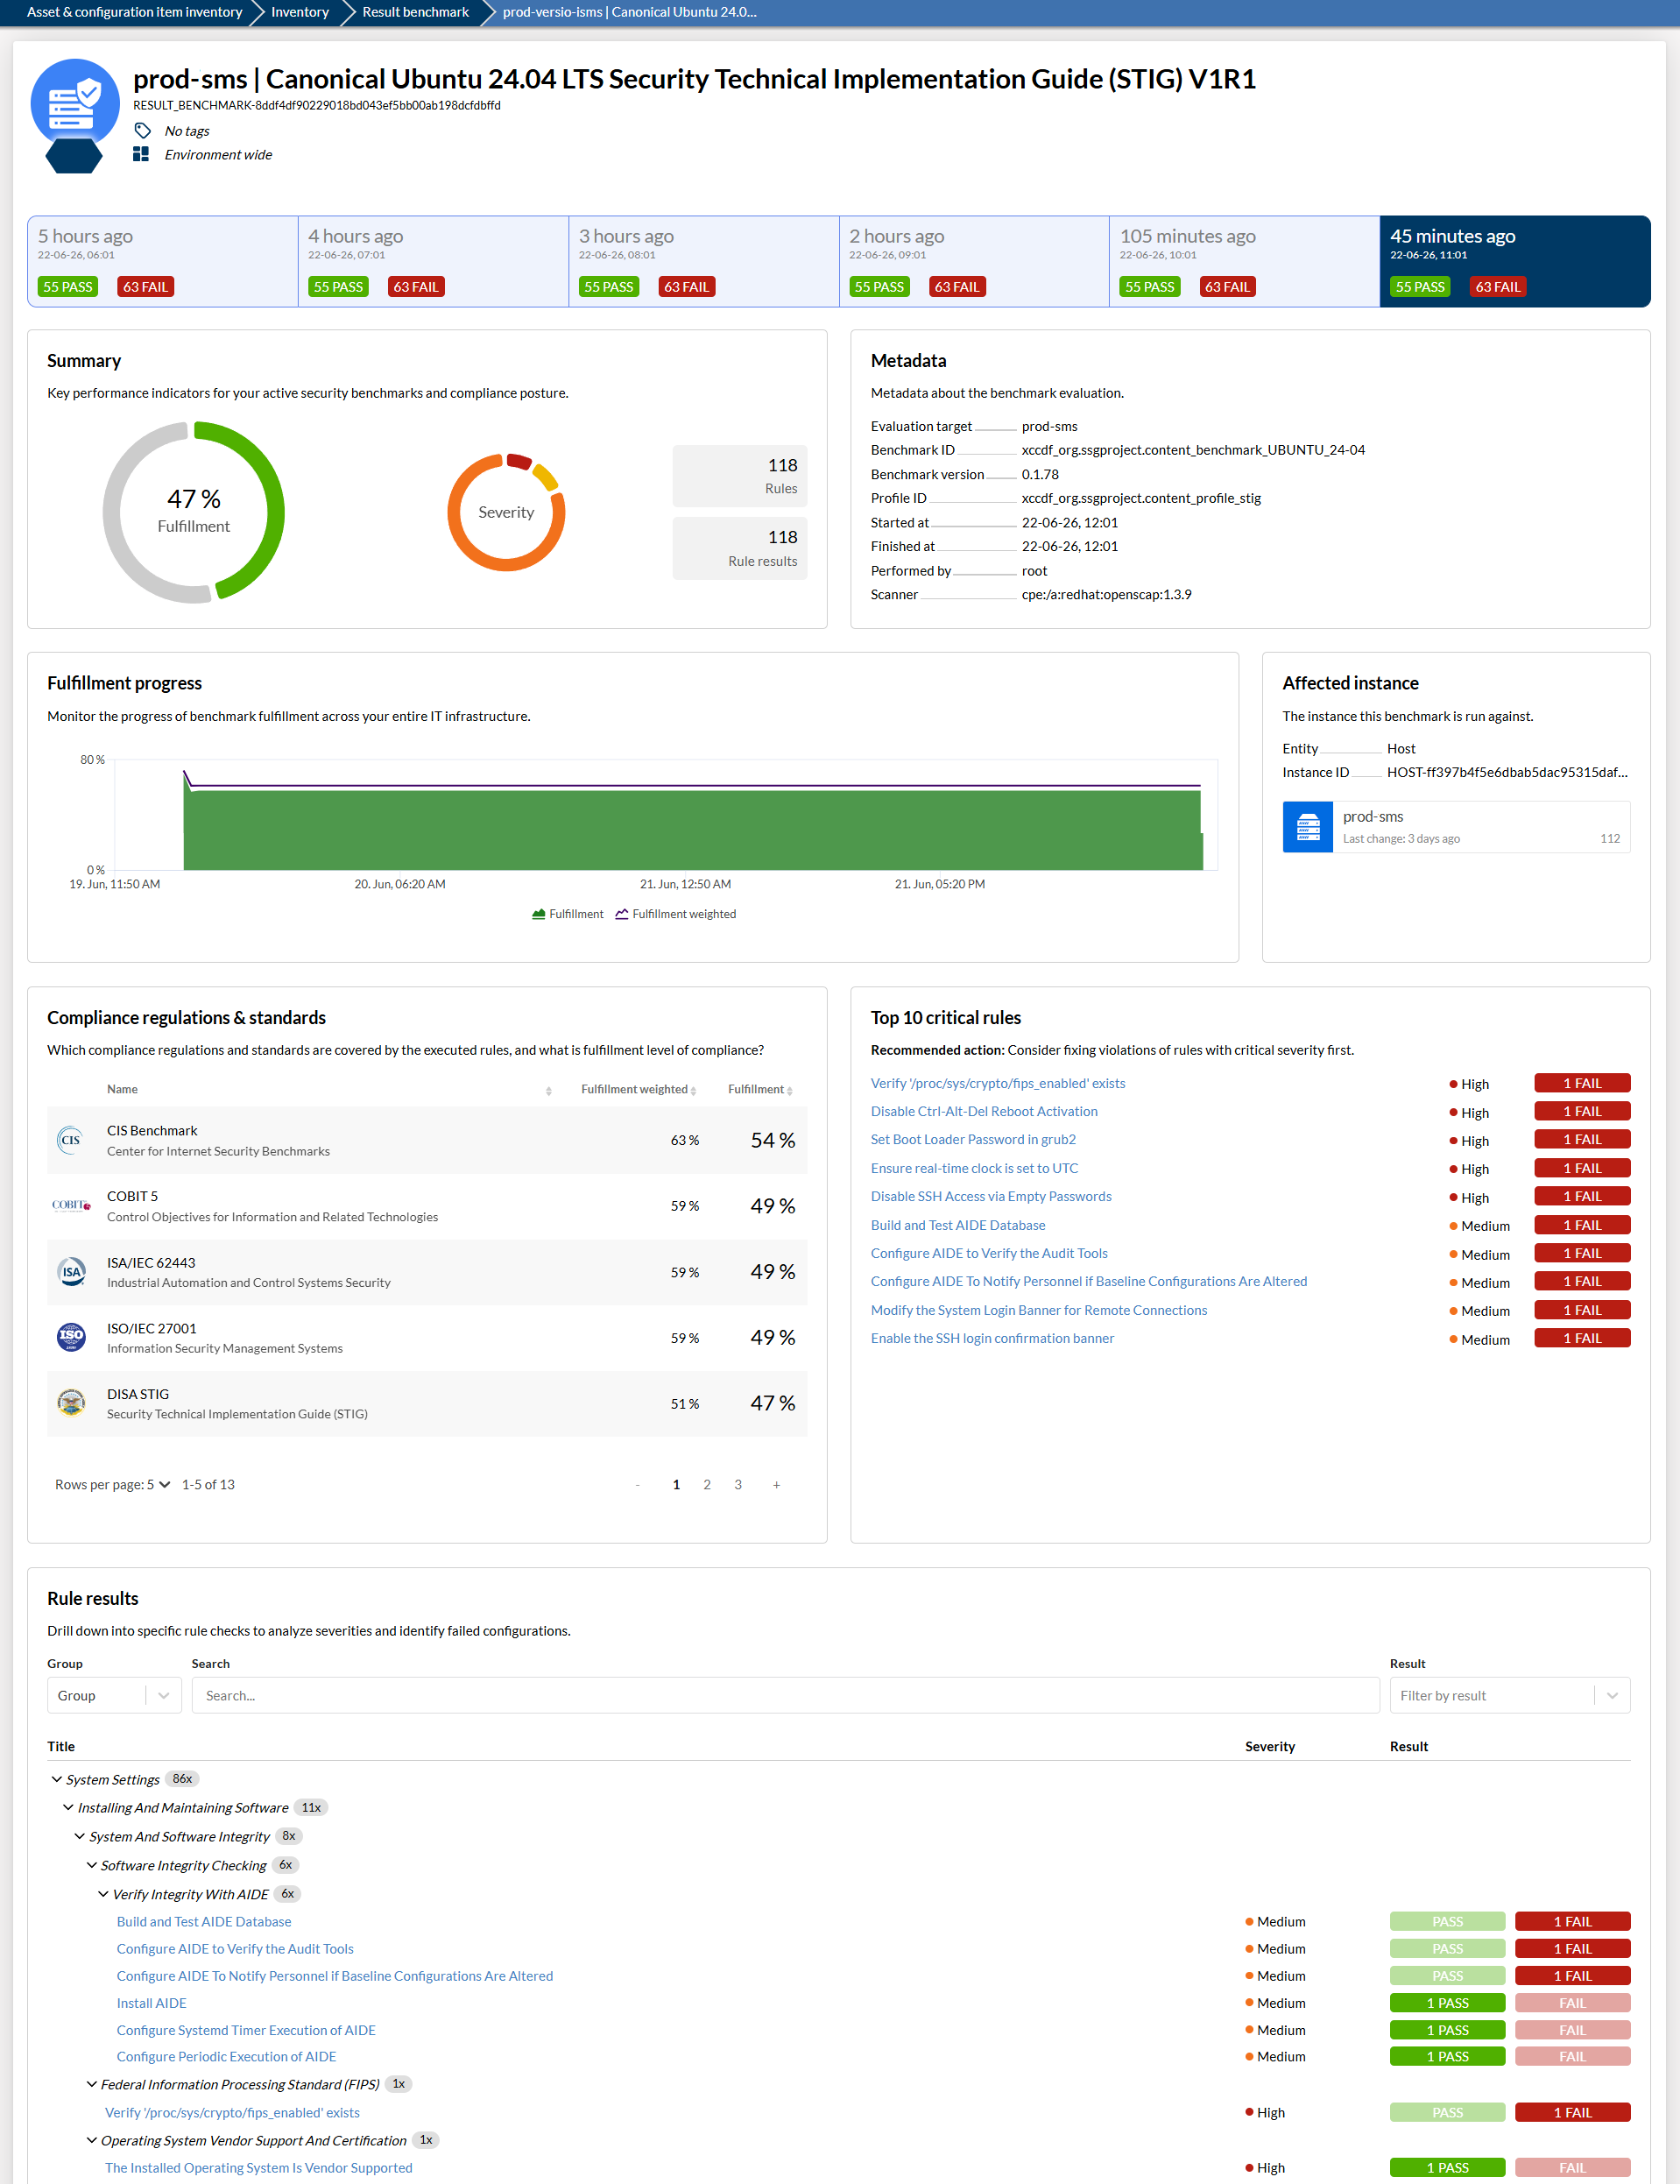Select the 4 hours ago benchmark run
This screenshot has width=1680, height=2184.
point(433,261)
